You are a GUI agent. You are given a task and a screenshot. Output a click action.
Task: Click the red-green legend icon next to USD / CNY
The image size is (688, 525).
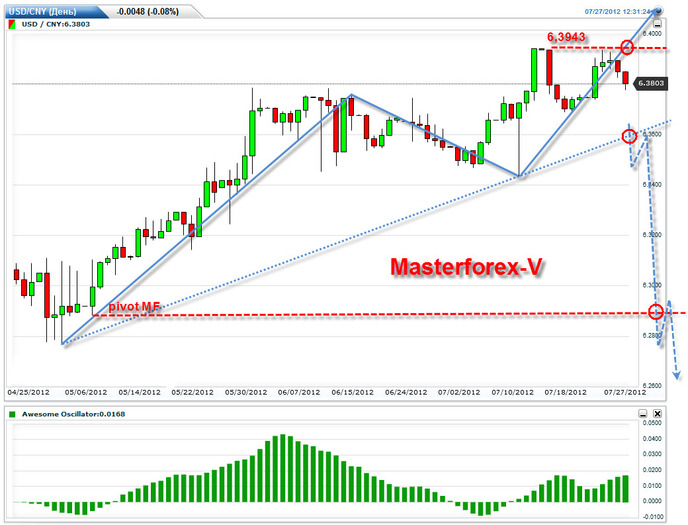[x=12, y=24]
